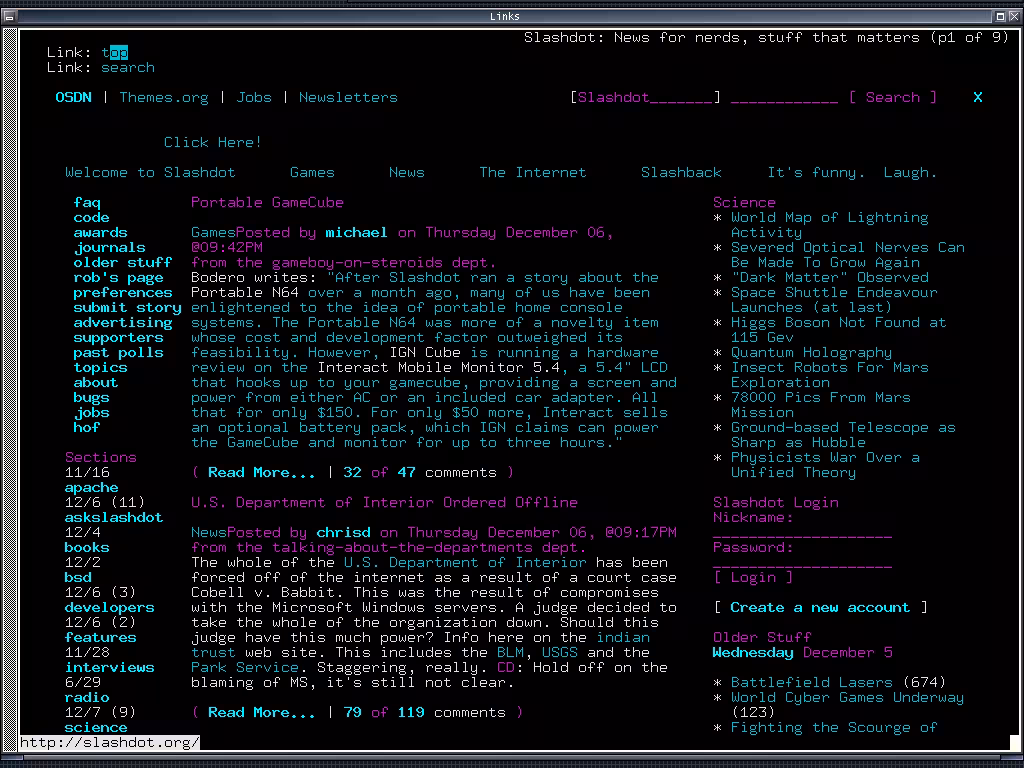Read More on the Portable GameCube story
This screenshot has width=1024, height=768.
tap(261, 472)
